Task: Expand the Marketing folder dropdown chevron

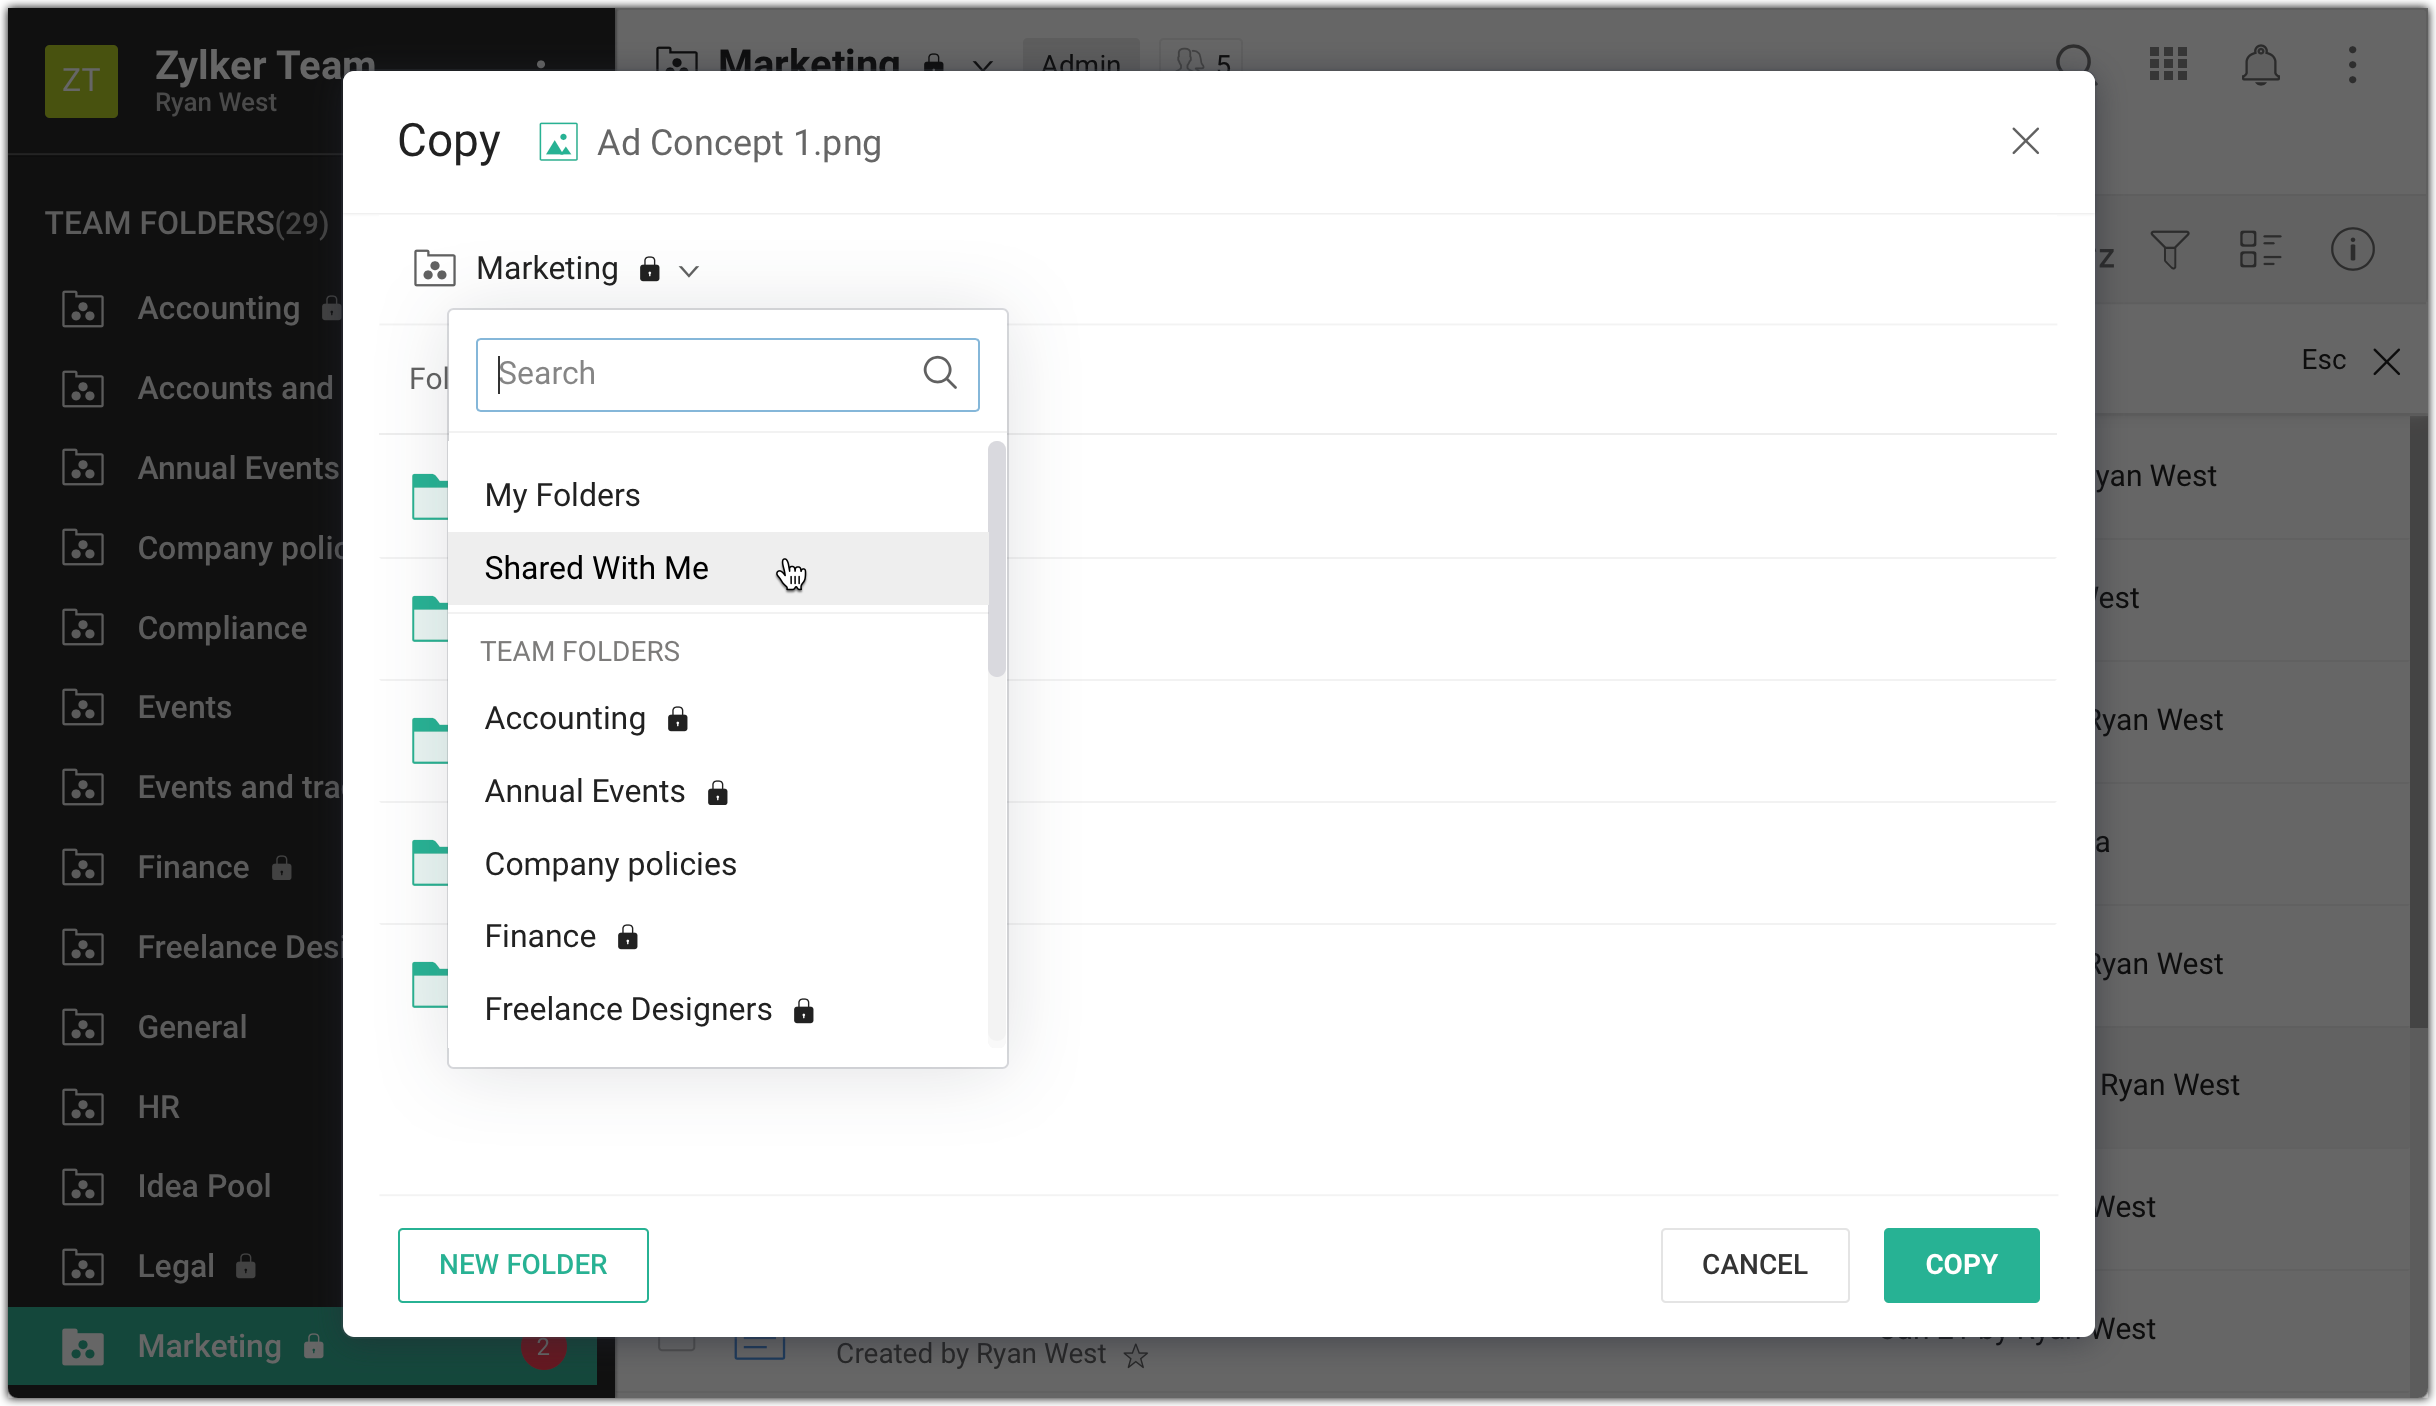Action: click(689, 271)
